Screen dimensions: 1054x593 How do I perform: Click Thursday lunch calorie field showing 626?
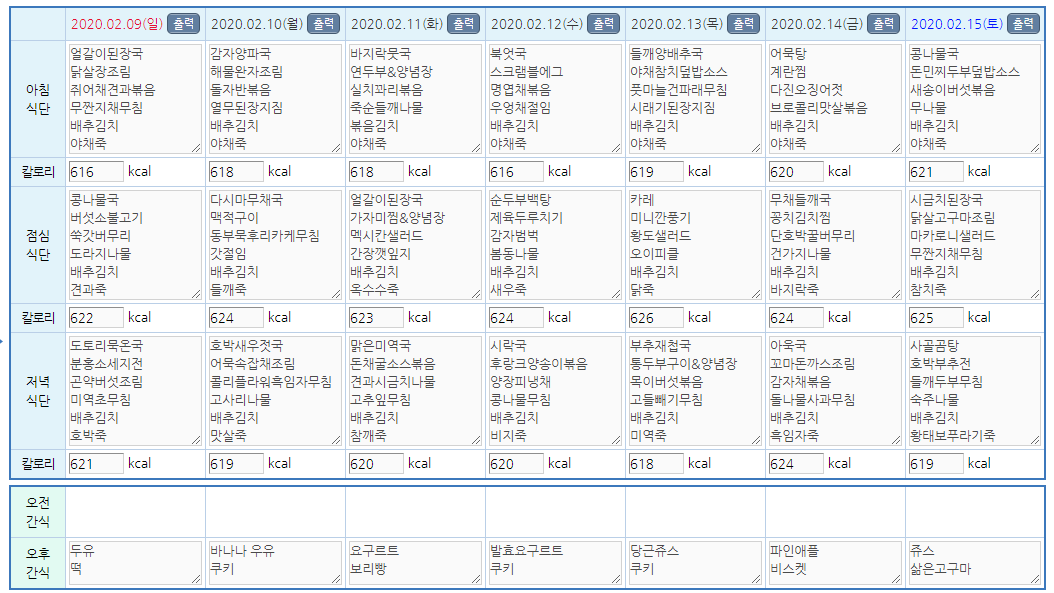[656, 318]
